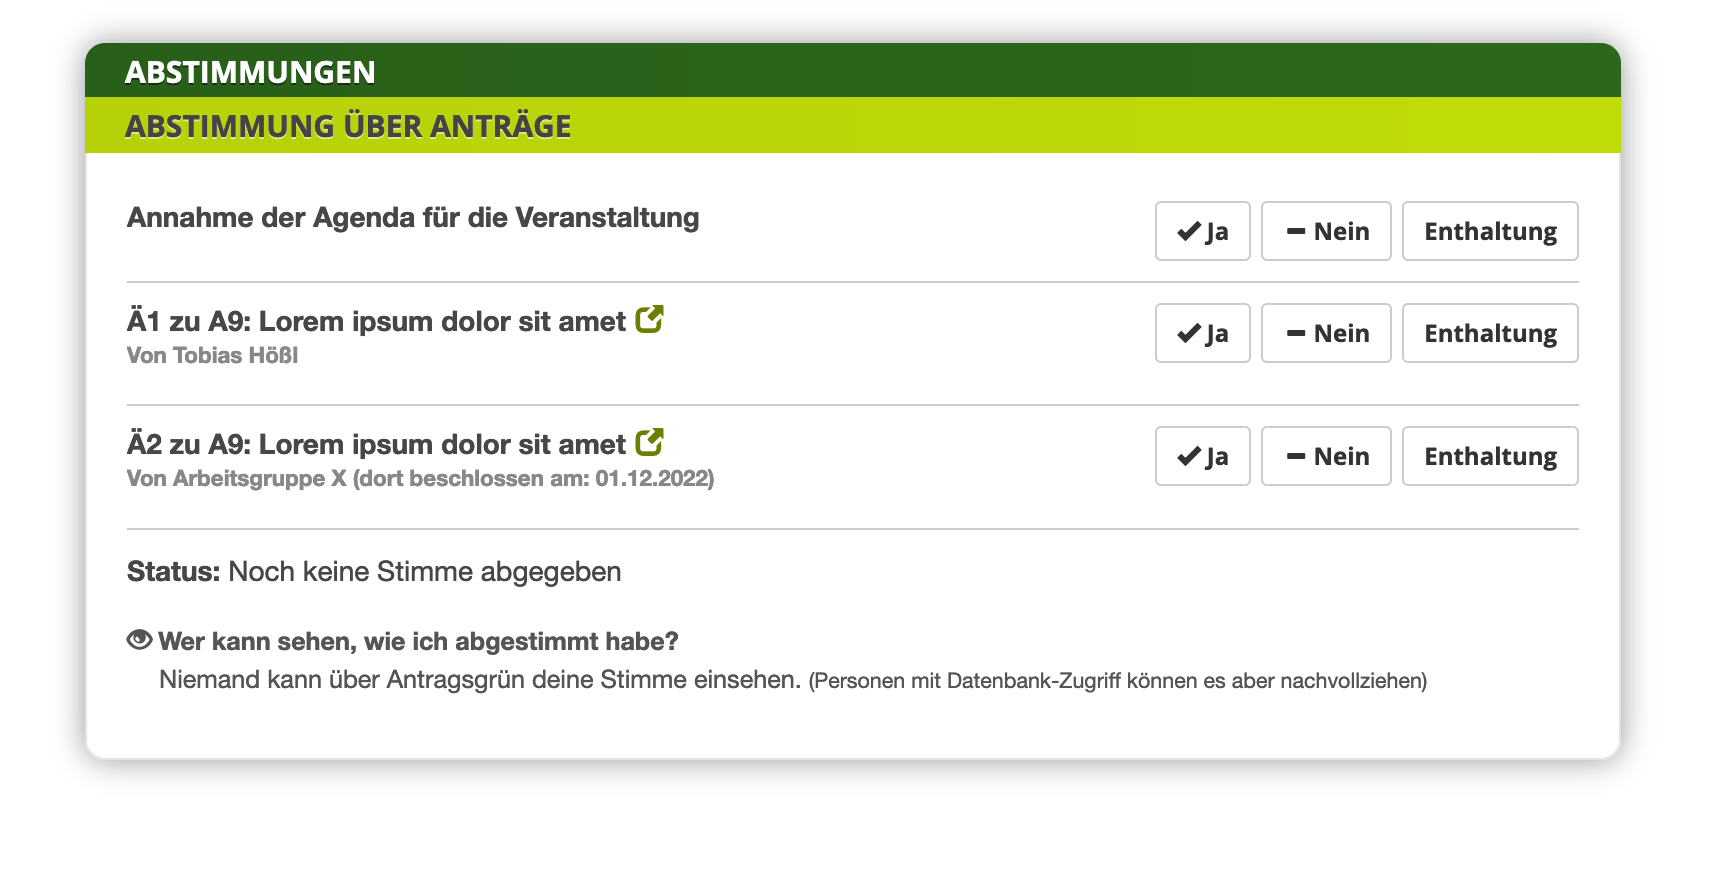The height and width of the screenshot is (888, 1714).
Task: Vote Ja on Ä2 zu A9
Action: pyautogui.click(x=1202, y=456)
